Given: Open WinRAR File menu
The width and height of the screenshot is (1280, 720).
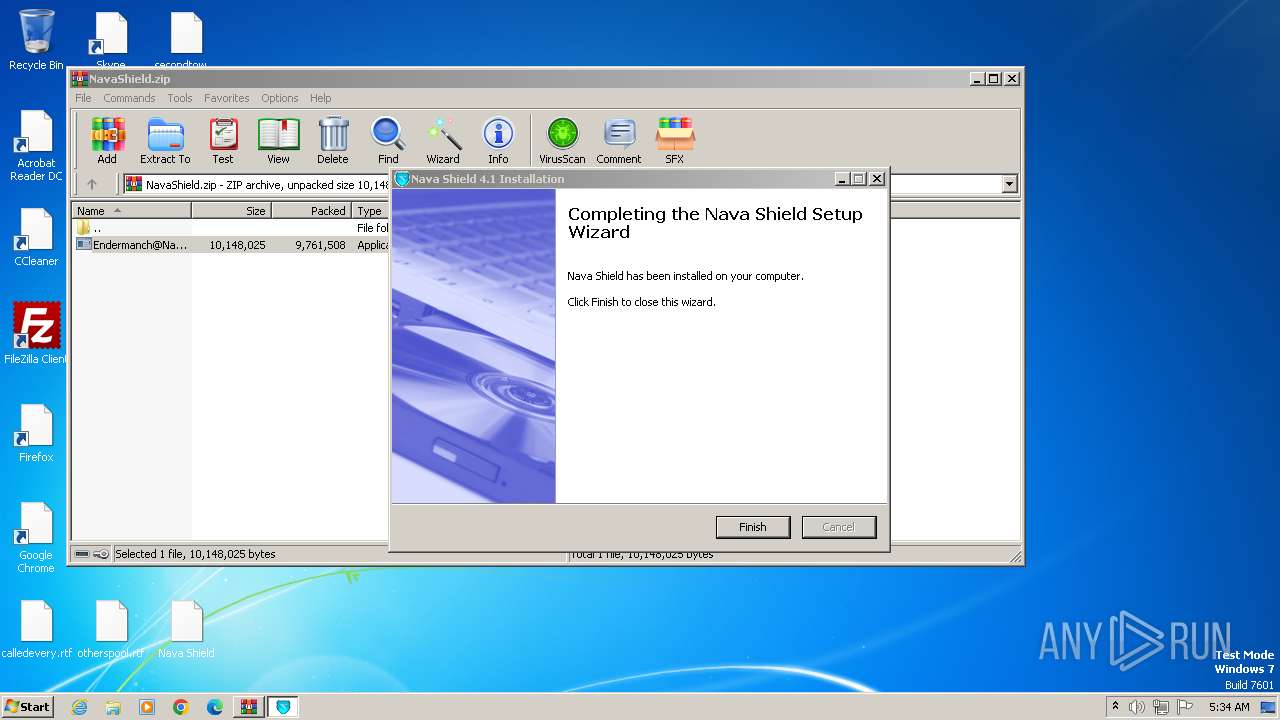Looking at the screenshot, I should (x=83, y=98).
